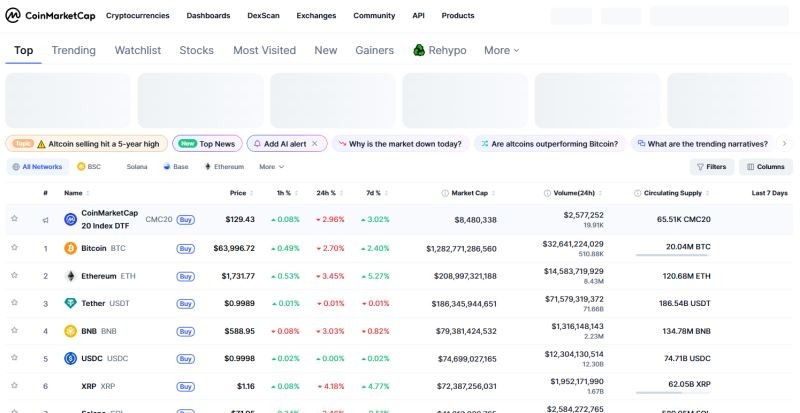This screenshot has width=800, height=413.
Task: Click Market Cap info icon
Action: [x=445, y=193]
